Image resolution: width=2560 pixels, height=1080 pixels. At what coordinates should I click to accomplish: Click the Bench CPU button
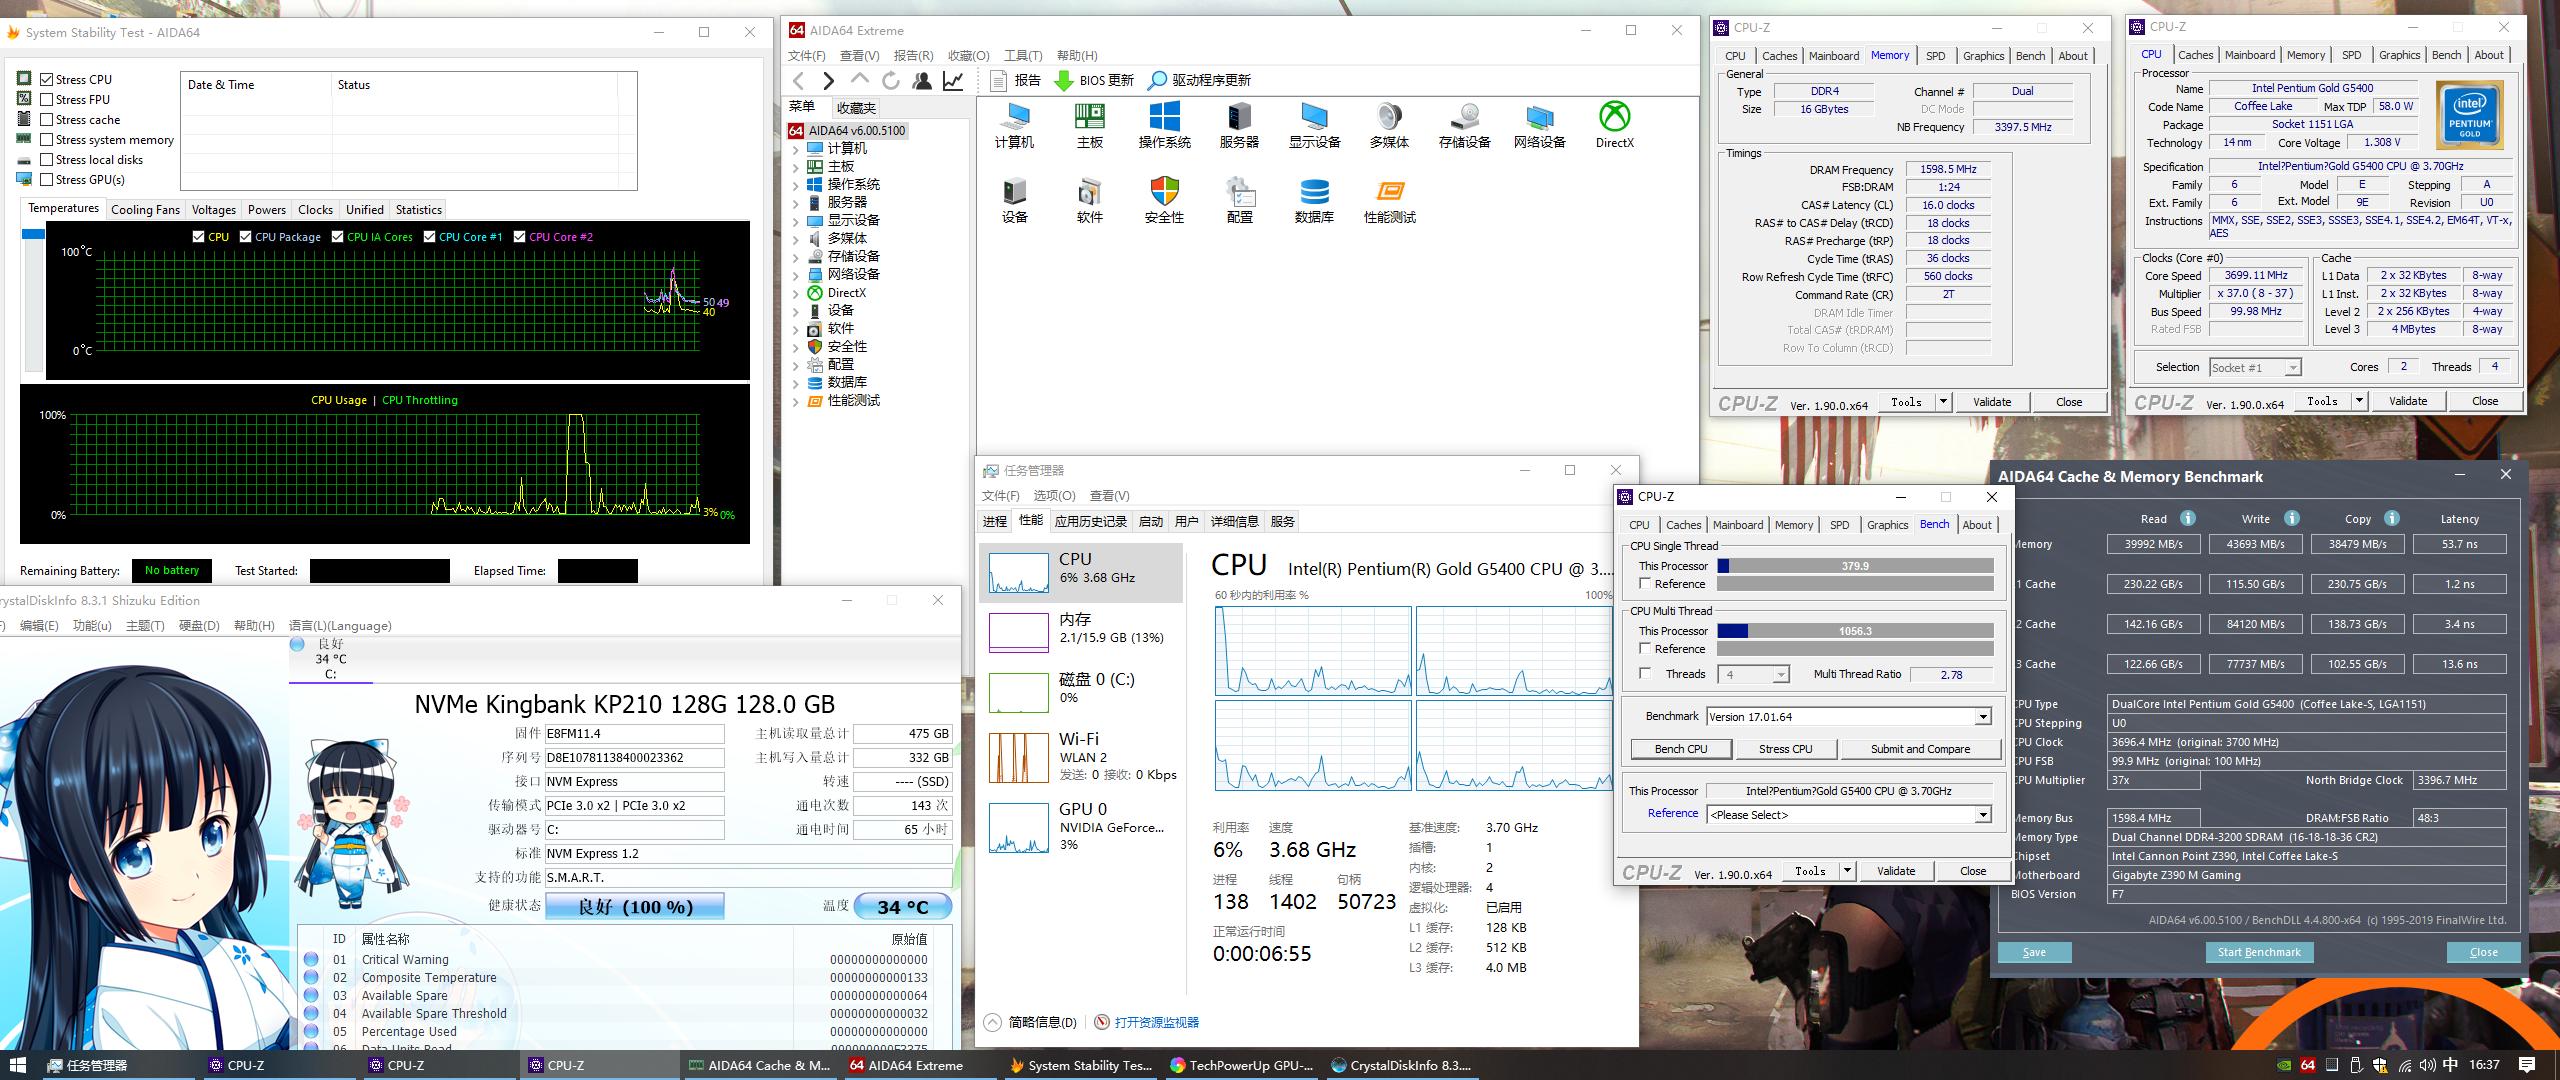pos(1680,749)
